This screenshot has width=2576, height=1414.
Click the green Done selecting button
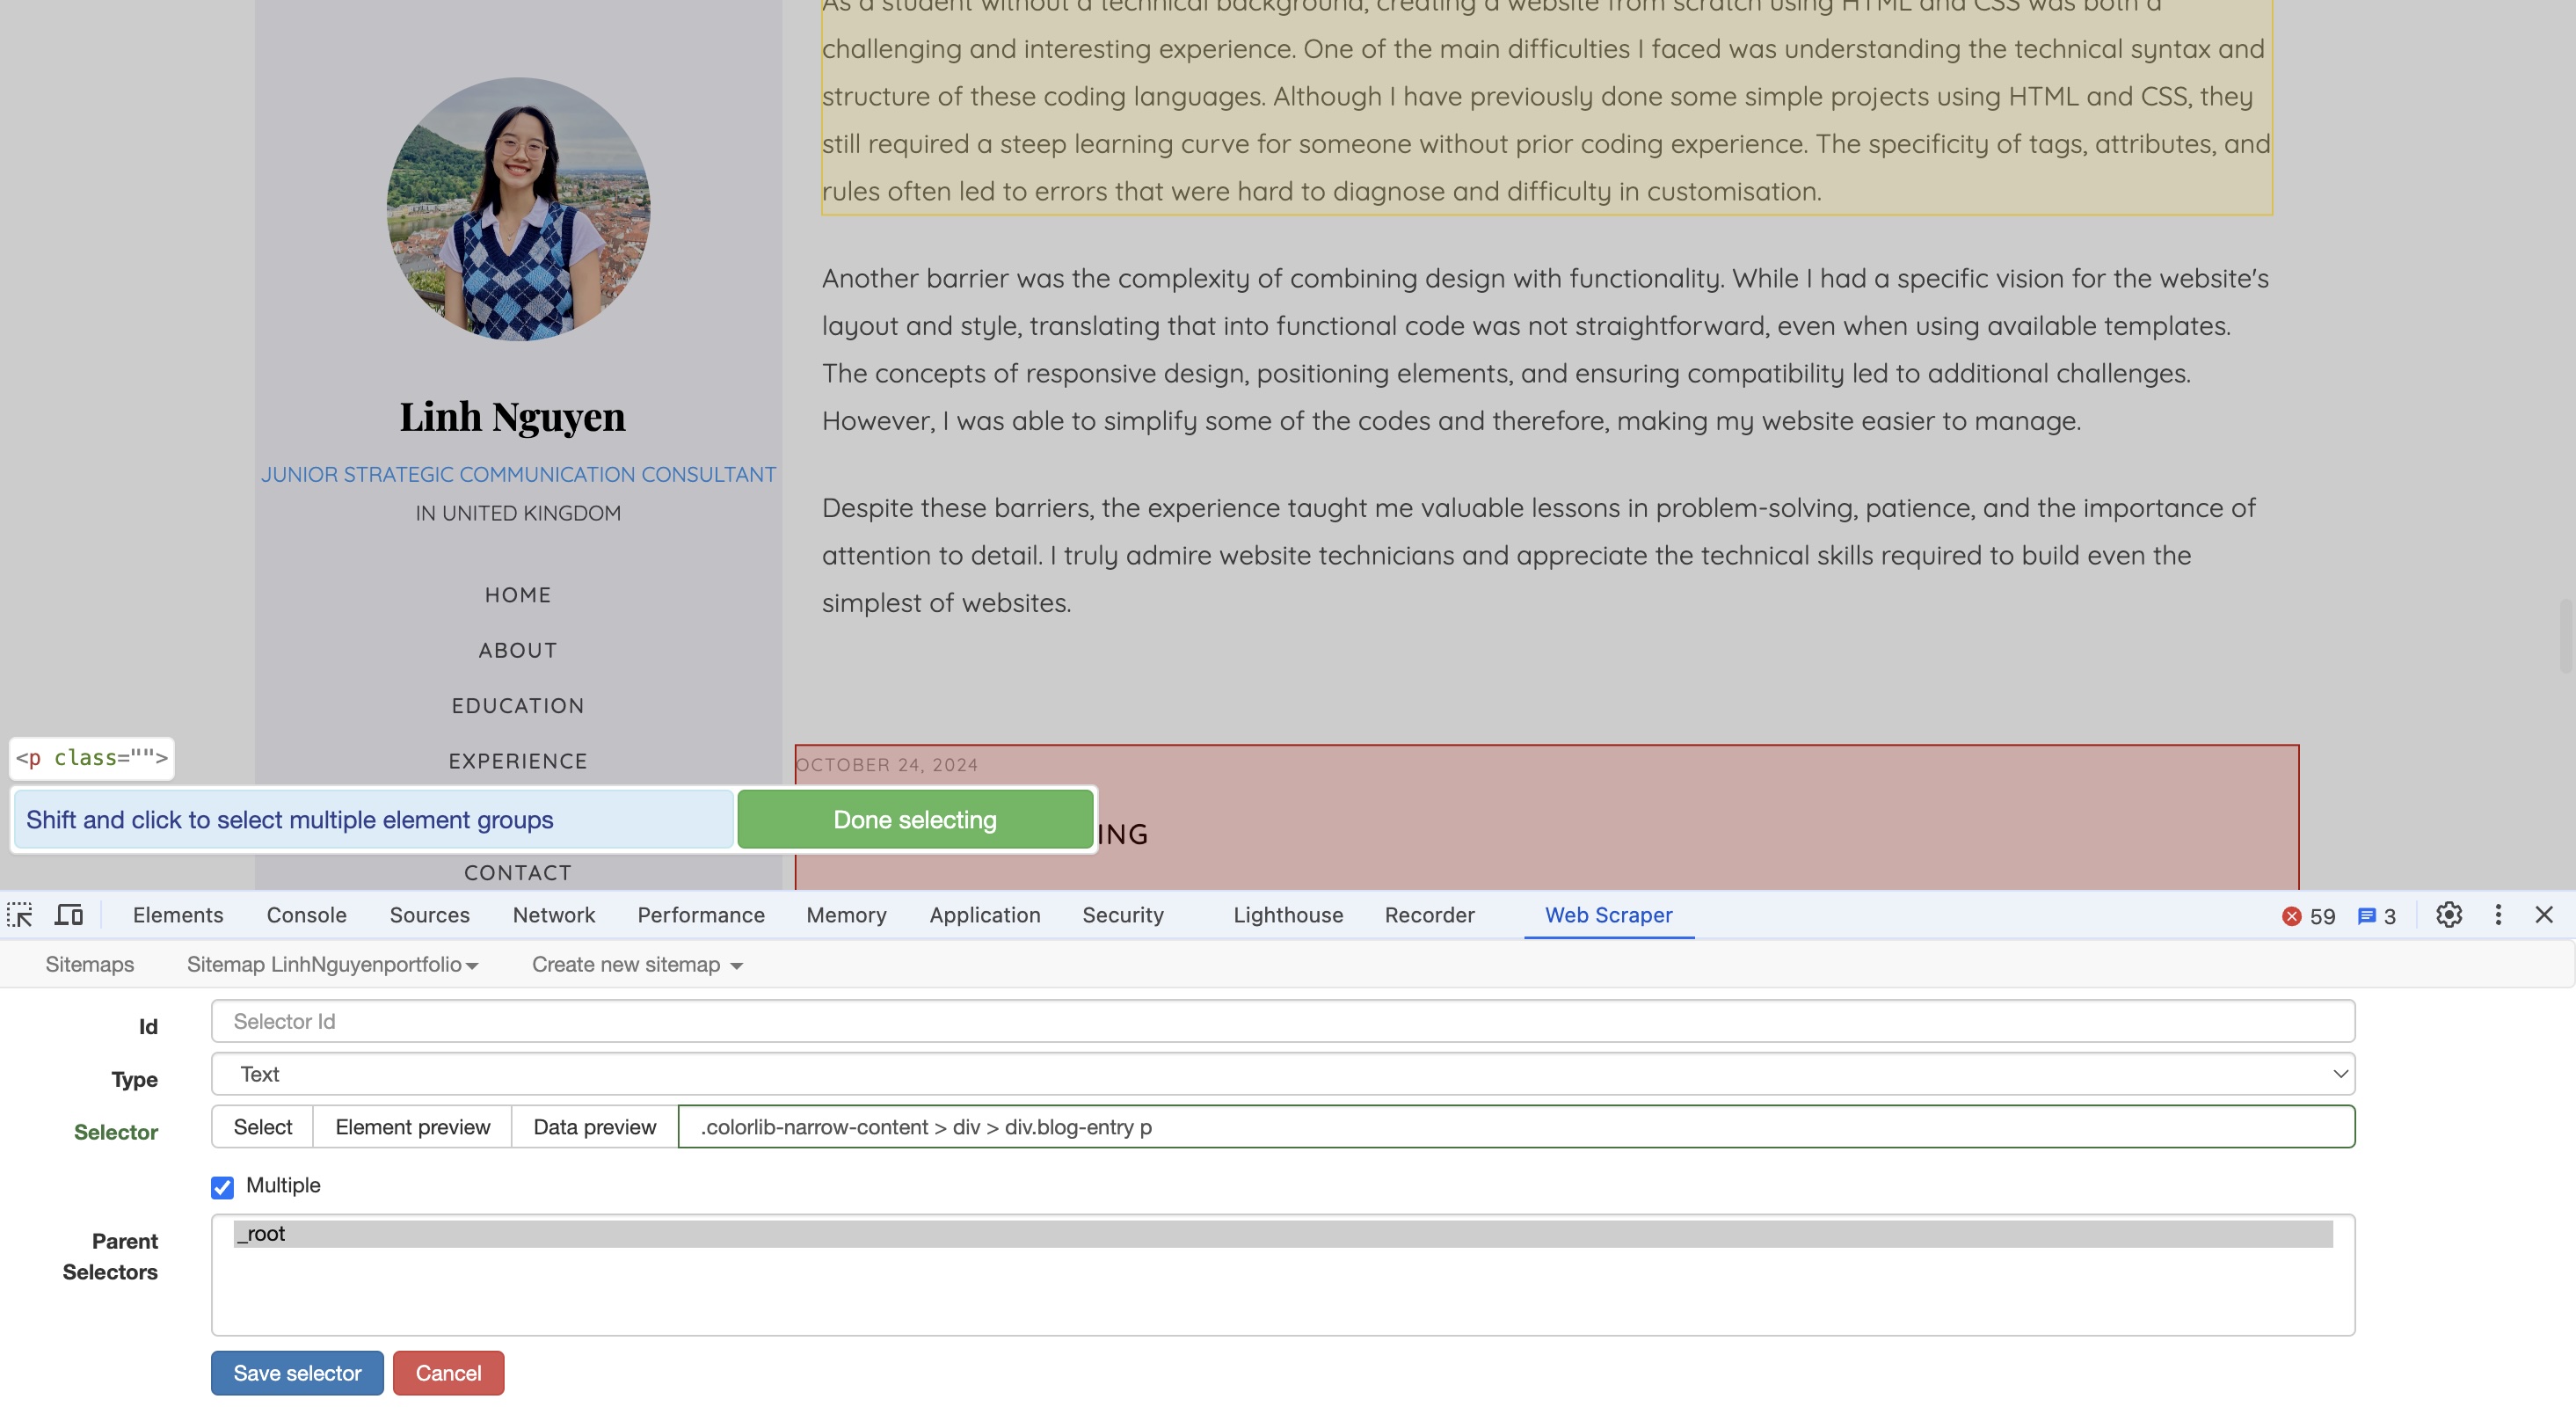[x=914, y=820]
